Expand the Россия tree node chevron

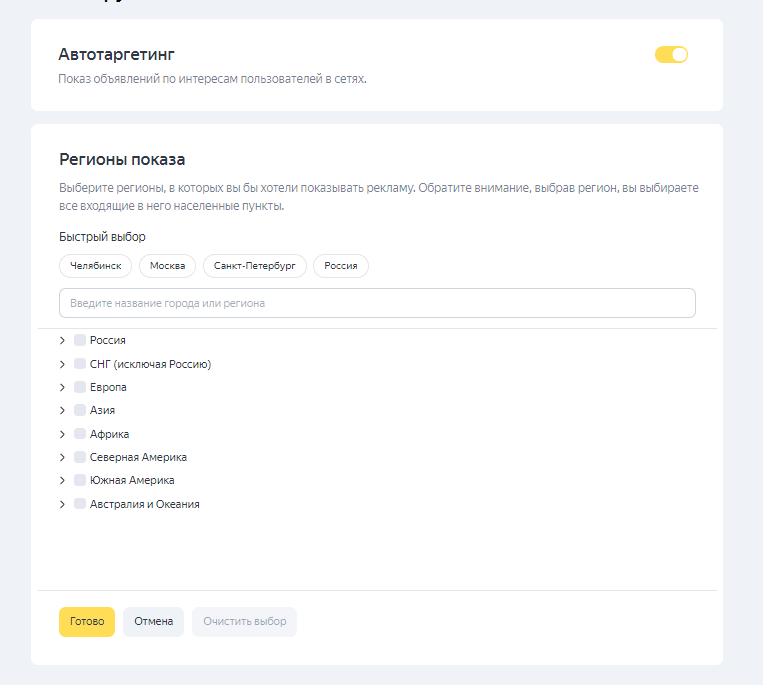point(62,341)
